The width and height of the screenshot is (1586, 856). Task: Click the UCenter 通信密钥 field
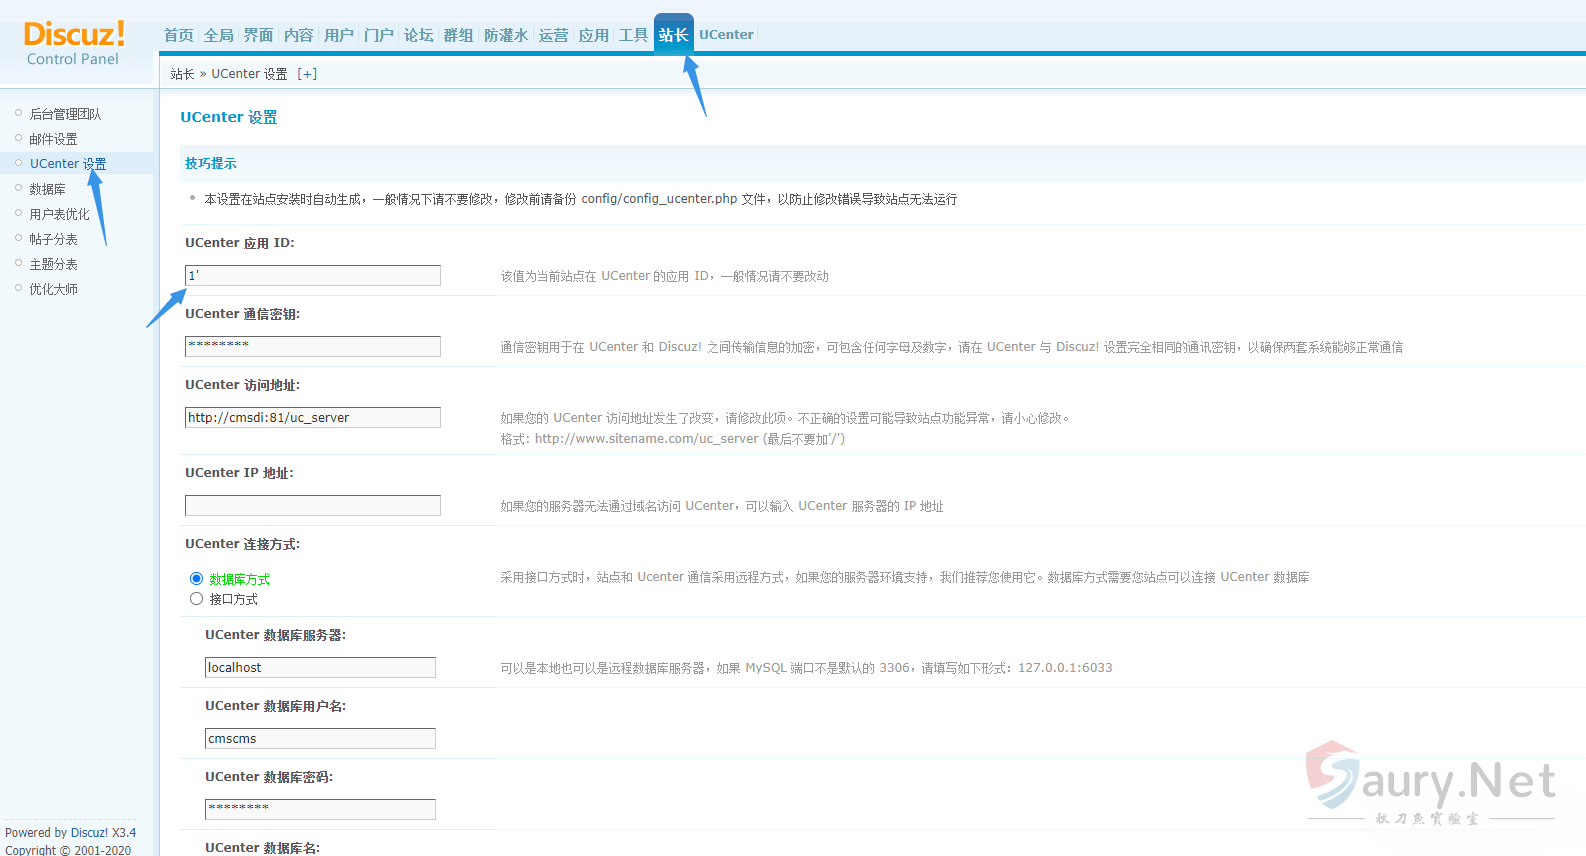312,347
